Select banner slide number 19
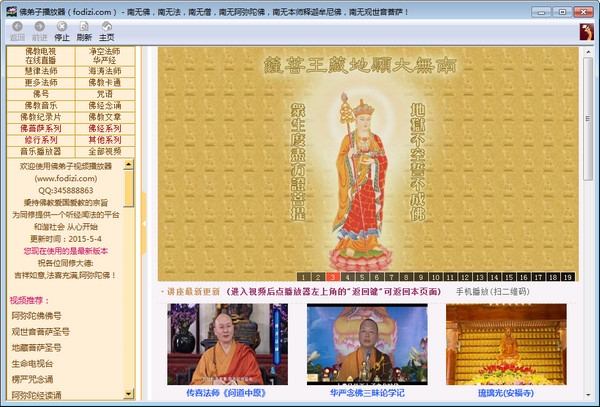This screenshot has height=407, width=600. (567, 277)
